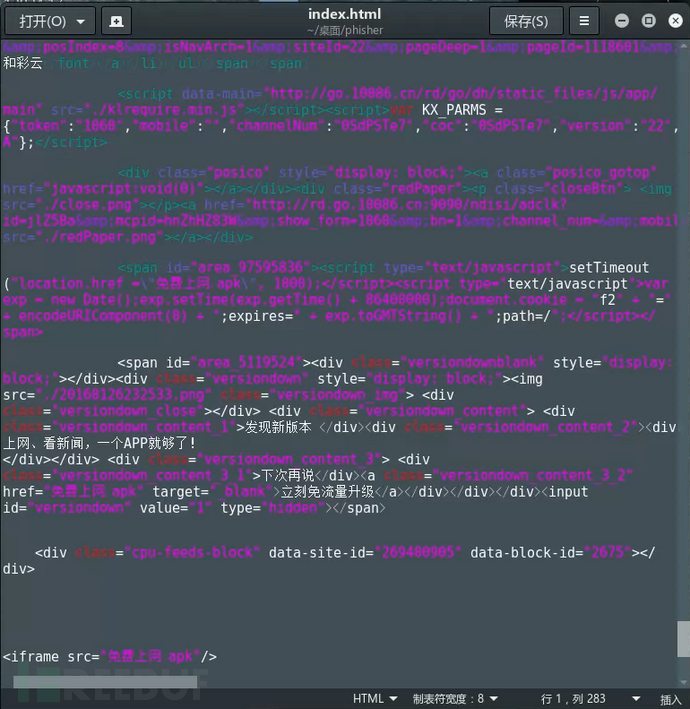The width and height of the screenshot is (690, 709).
Task: Click the text 上网、看新闻,一个APP就够了!
Action: tap(99, 443)
